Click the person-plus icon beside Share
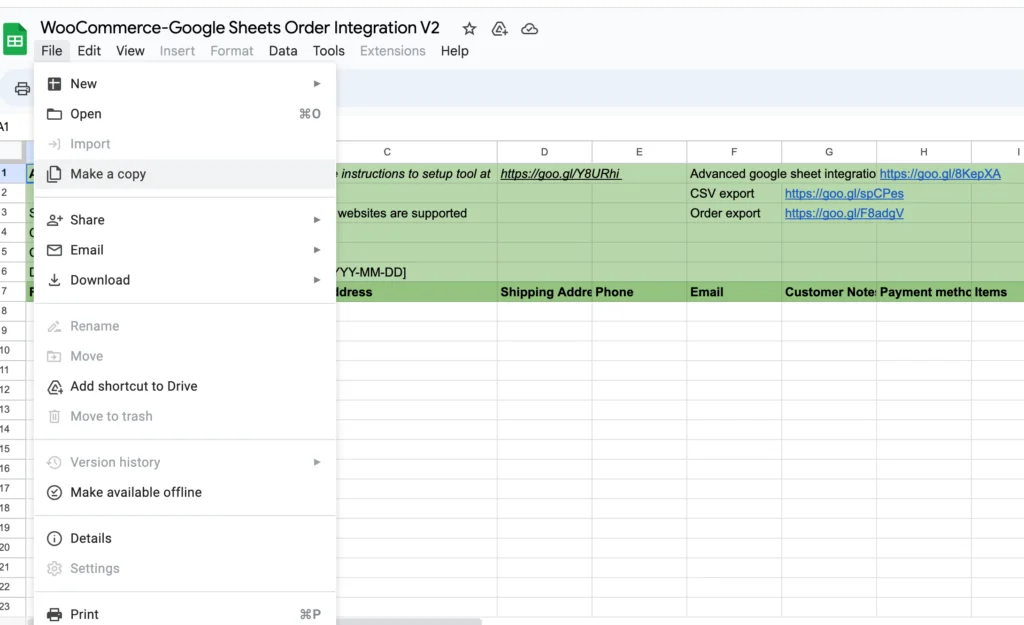The height and width of the screenshot is (625, 1024). [54, 220]
